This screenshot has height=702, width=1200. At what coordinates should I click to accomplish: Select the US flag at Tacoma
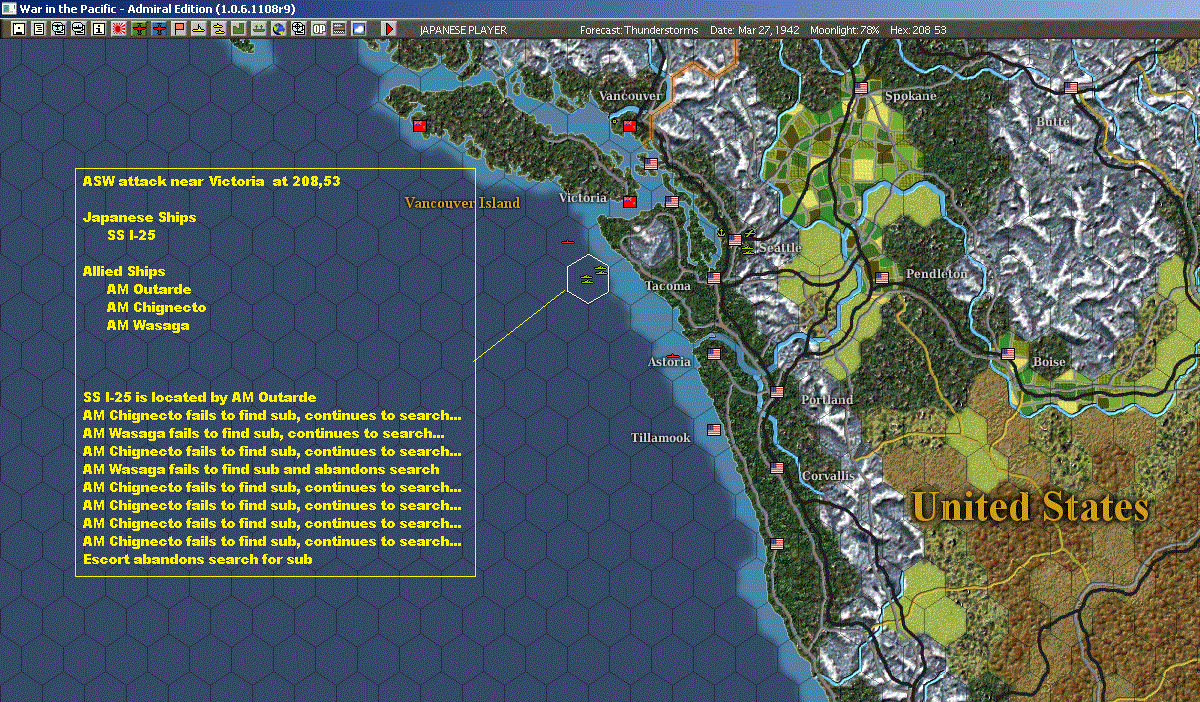[x=714, y=278]
